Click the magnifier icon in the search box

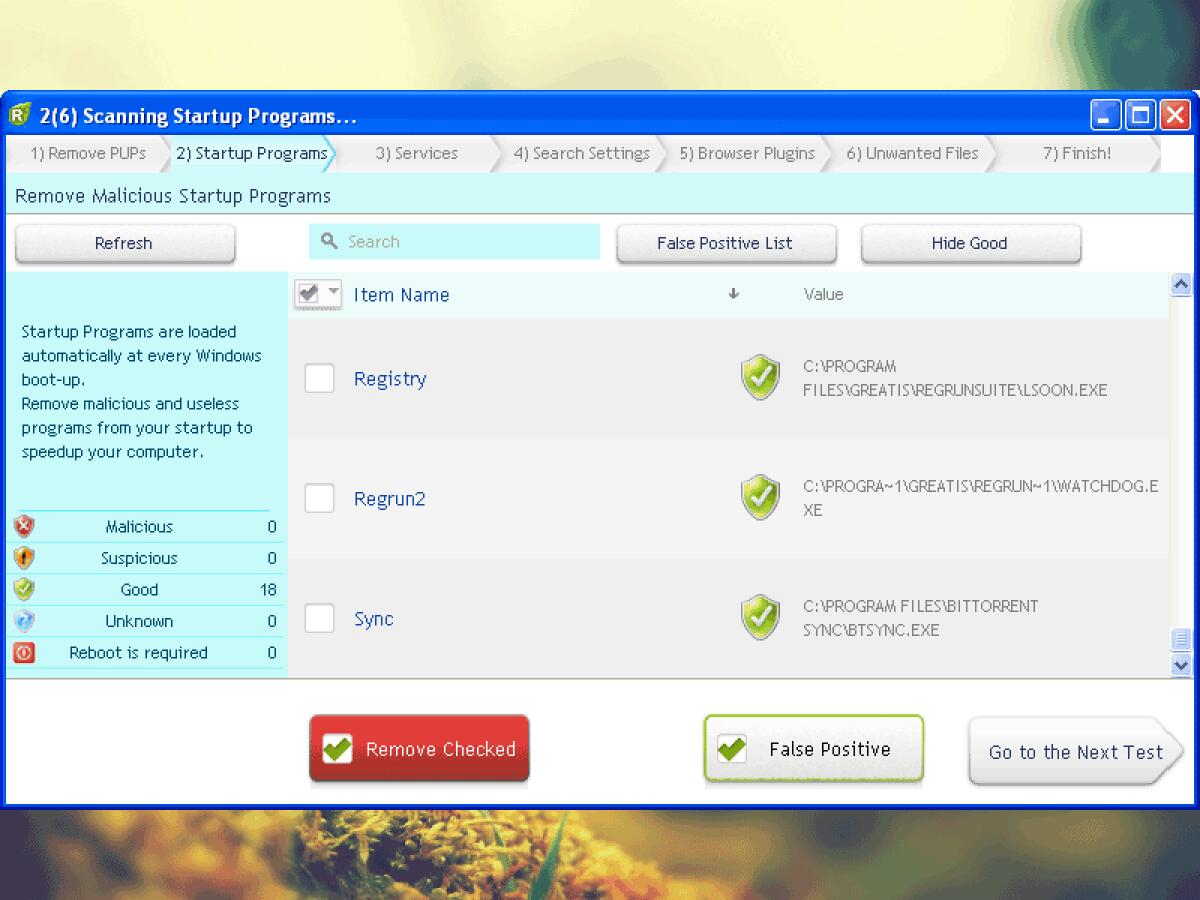(x=330, y=241)
